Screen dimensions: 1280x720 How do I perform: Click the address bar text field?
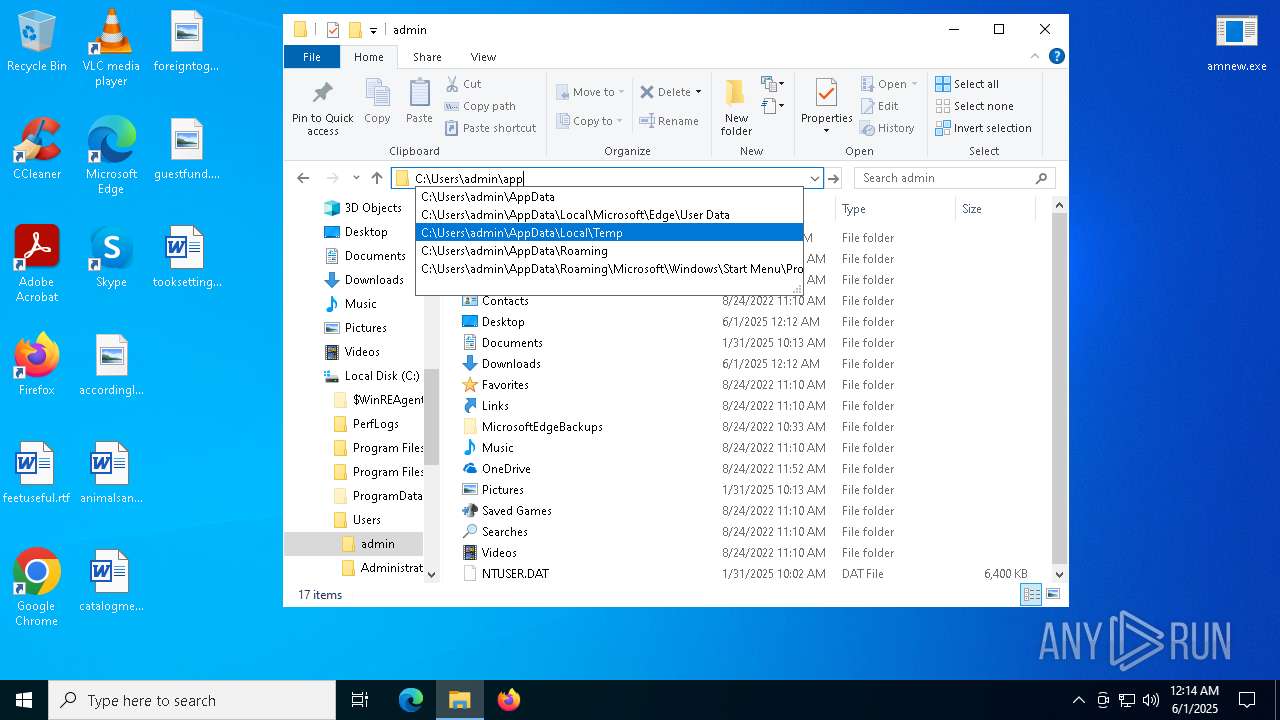(608, 178)
